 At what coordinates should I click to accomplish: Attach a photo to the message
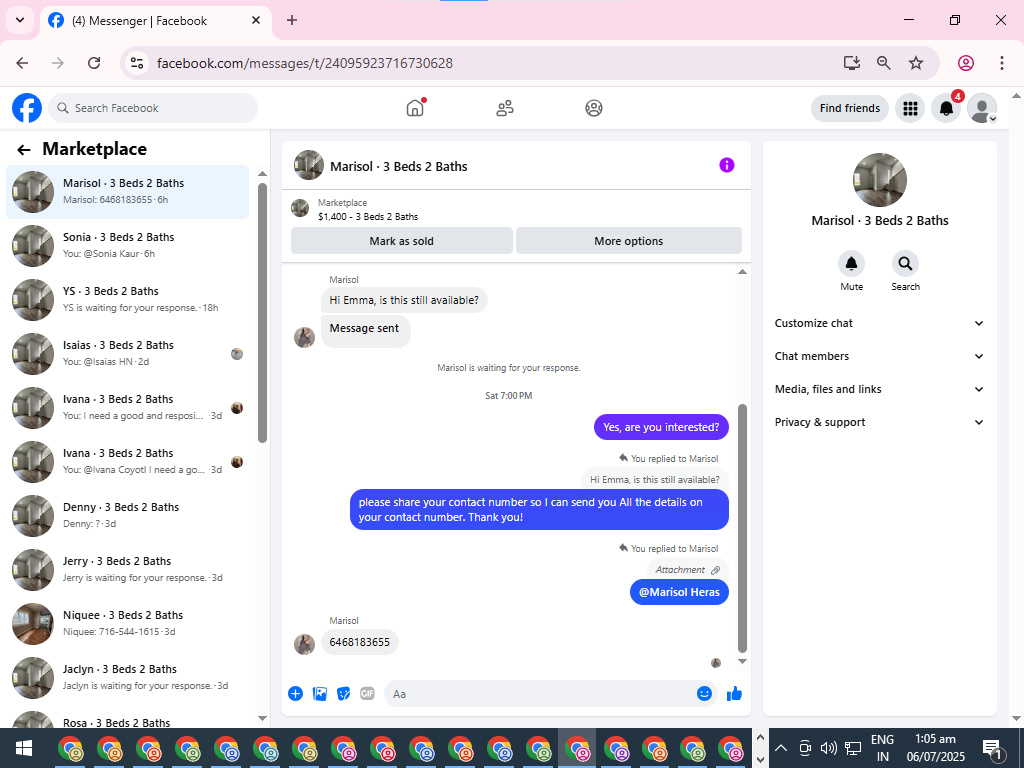click(x=319, y=694)
